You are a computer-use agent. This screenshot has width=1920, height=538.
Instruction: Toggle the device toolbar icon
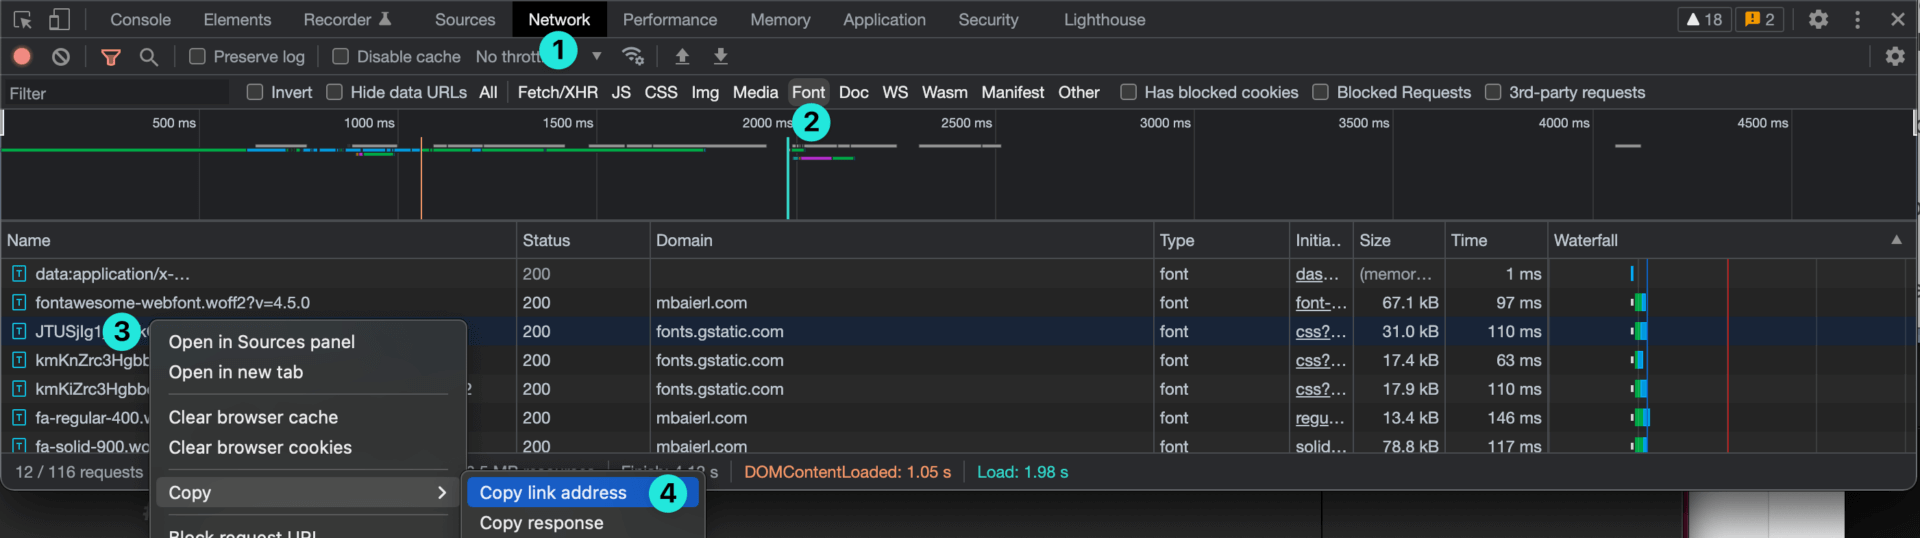coord(60,19)
